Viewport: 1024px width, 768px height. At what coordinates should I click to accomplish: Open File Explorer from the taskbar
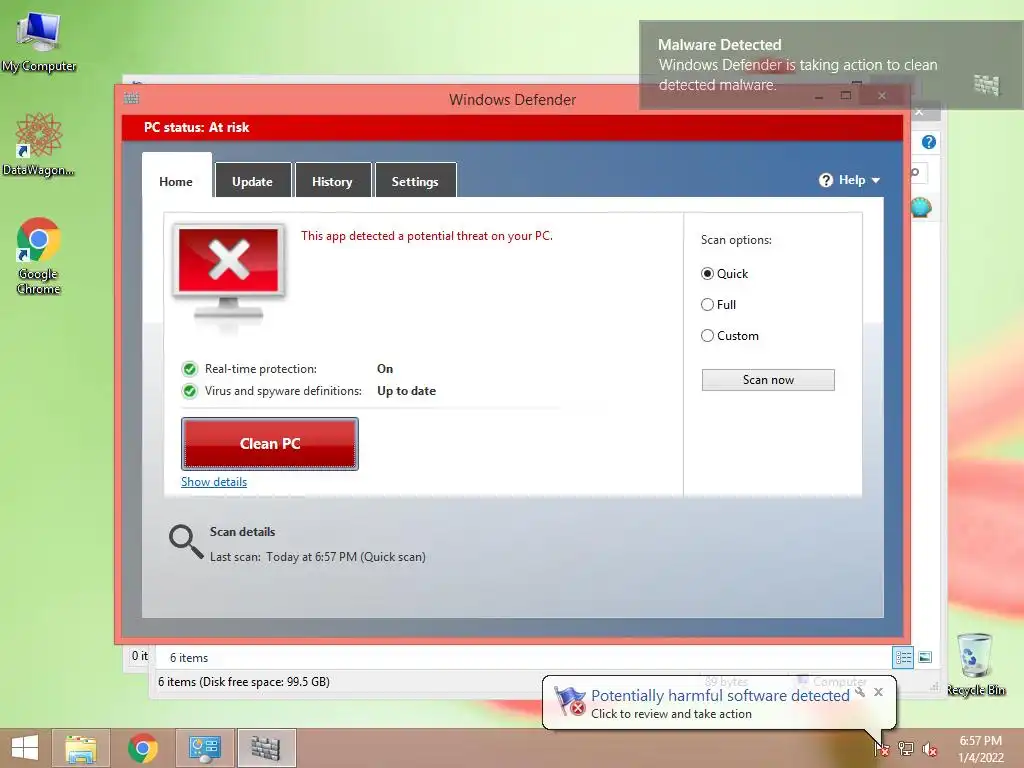(81, 748)
